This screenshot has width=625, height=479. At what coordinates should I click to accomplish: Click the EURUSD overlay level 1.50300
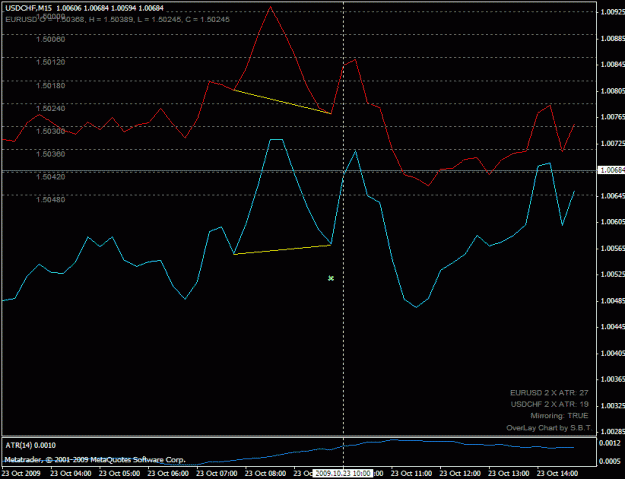51,131
